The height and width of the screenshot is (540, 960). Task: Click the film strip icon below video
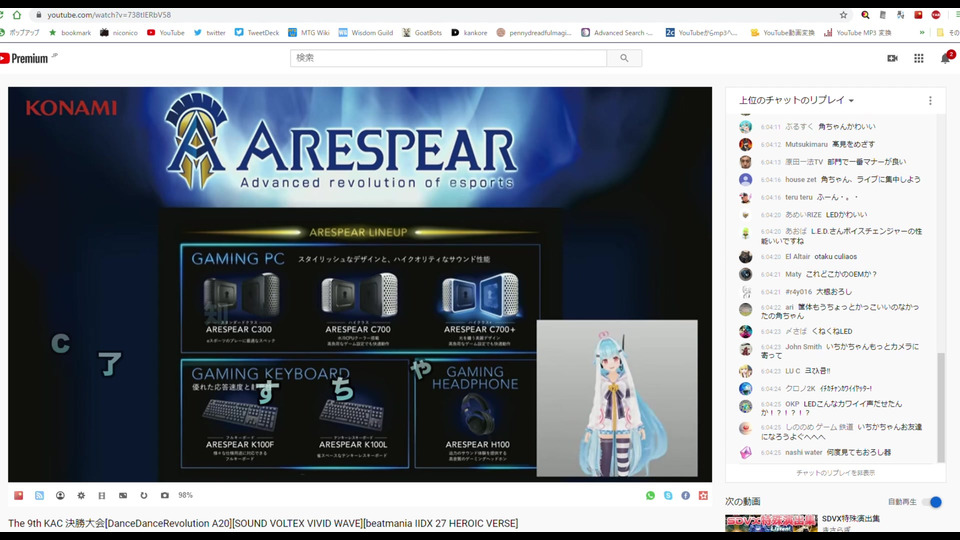coord(102,495)
